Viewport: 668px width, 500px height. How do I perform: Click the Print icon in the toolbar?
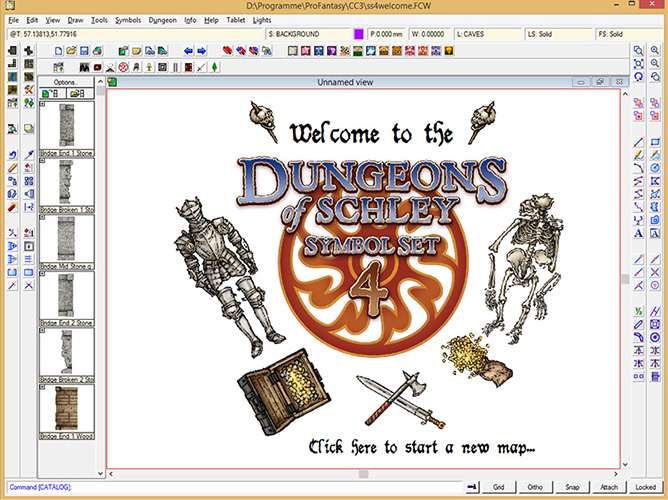coord(98,51)
